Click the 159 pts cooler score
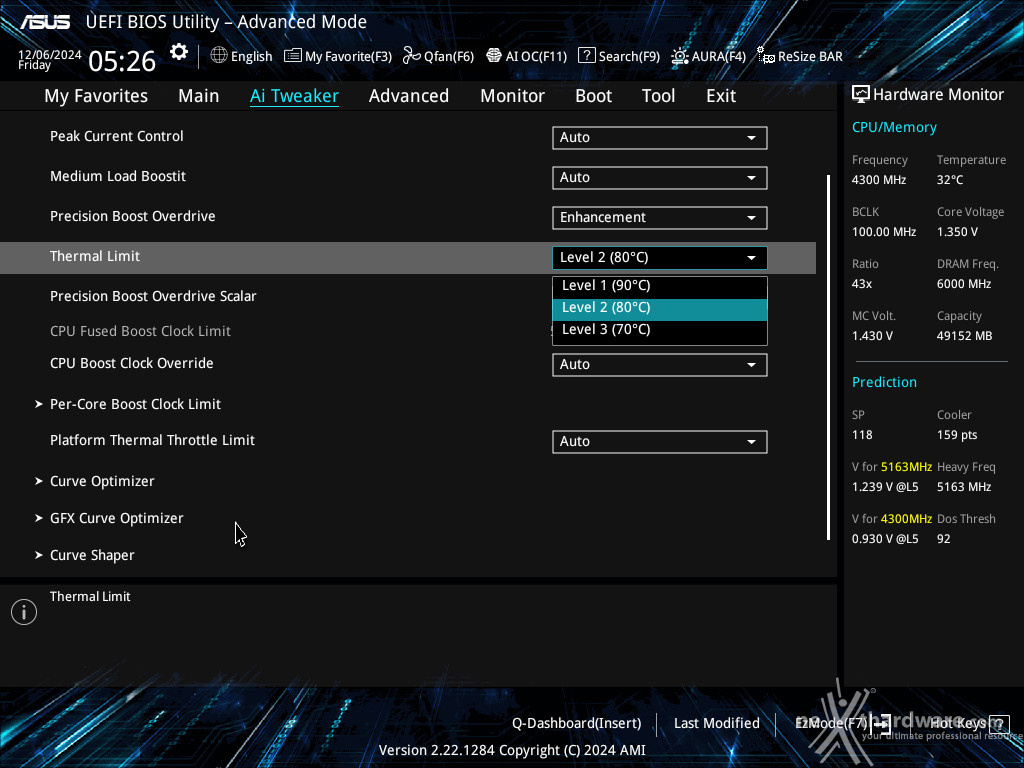 pyautogui.click(x=957, y=435)
